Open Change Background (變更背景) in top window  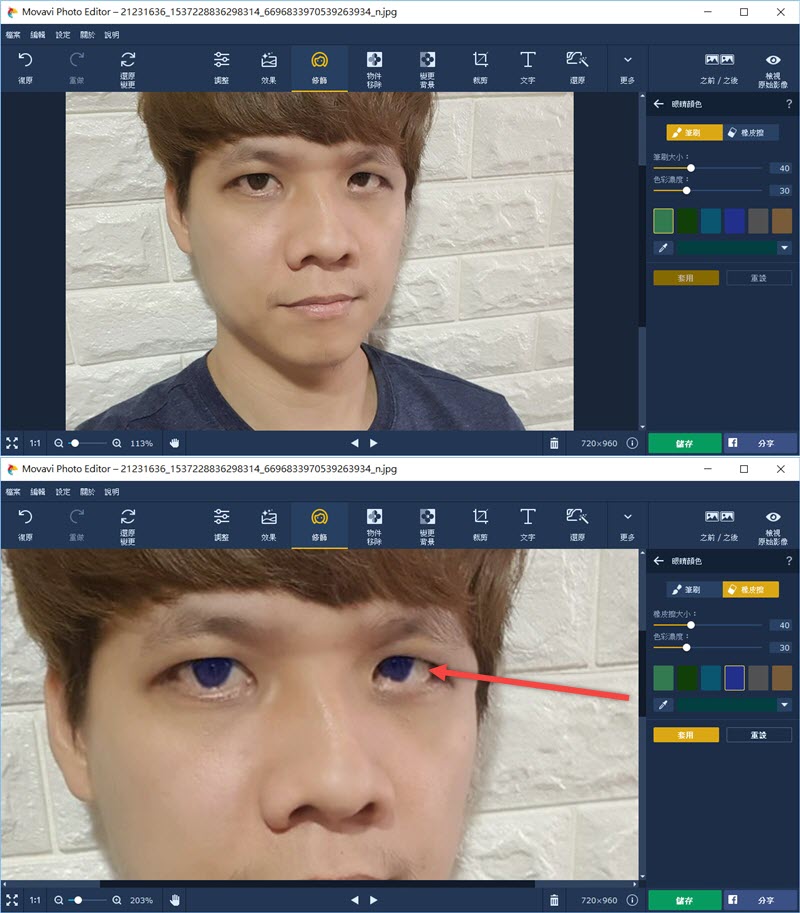(427, 69)
